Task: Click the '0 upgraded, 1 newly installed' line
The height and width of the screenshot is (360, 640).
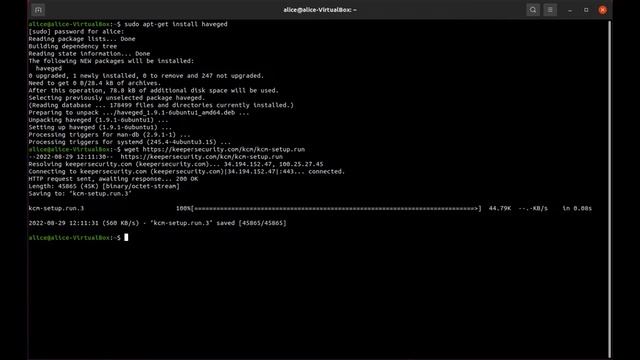Action: coord(146,76)
